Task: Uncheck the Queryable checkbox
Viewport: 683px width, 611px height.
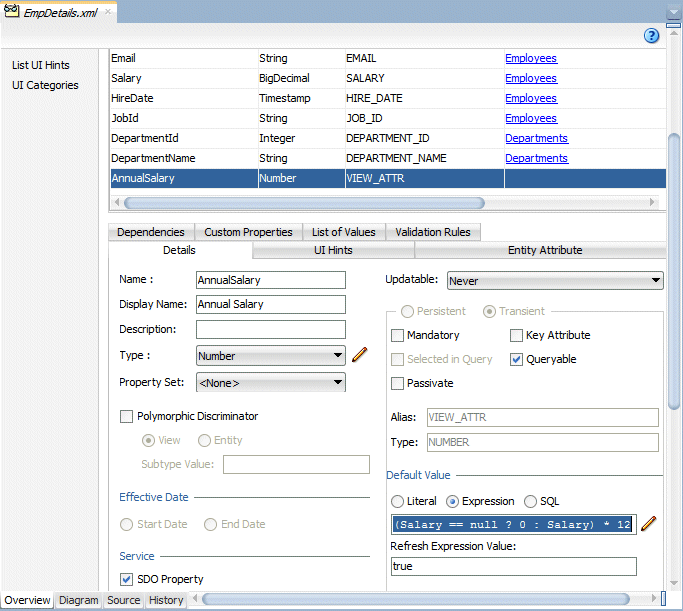Action: [x=516, y=359]
